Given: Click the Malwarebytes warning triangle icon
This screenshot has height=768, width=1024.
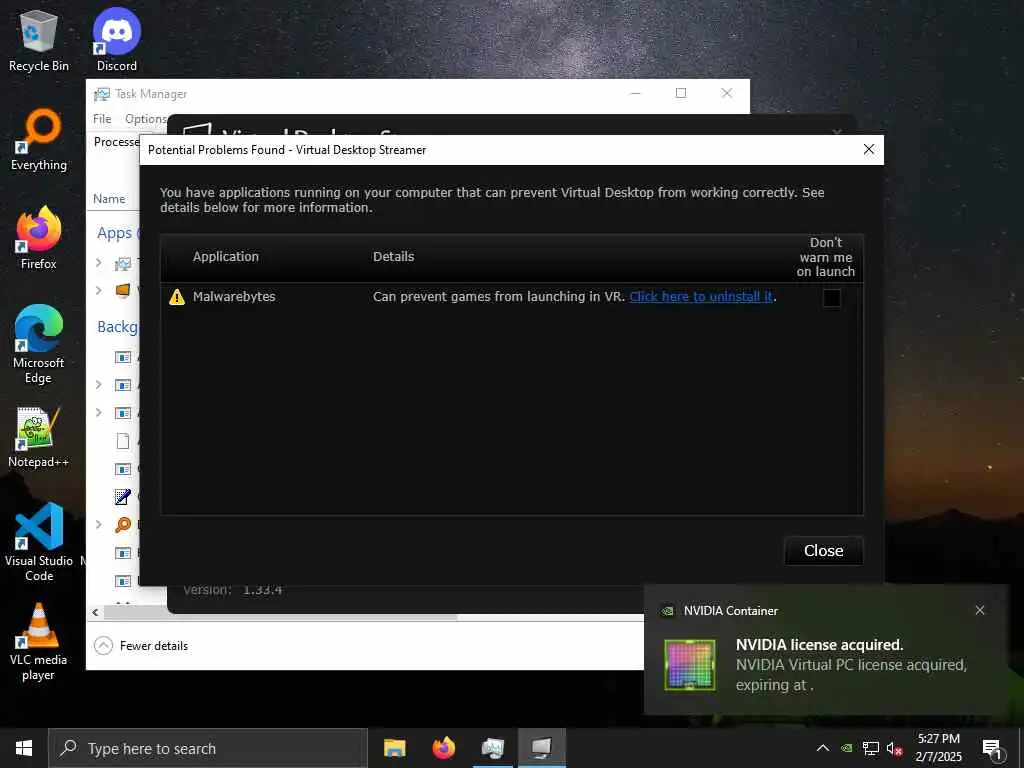Looking at the screenshot, I should (x=177, y=297).
